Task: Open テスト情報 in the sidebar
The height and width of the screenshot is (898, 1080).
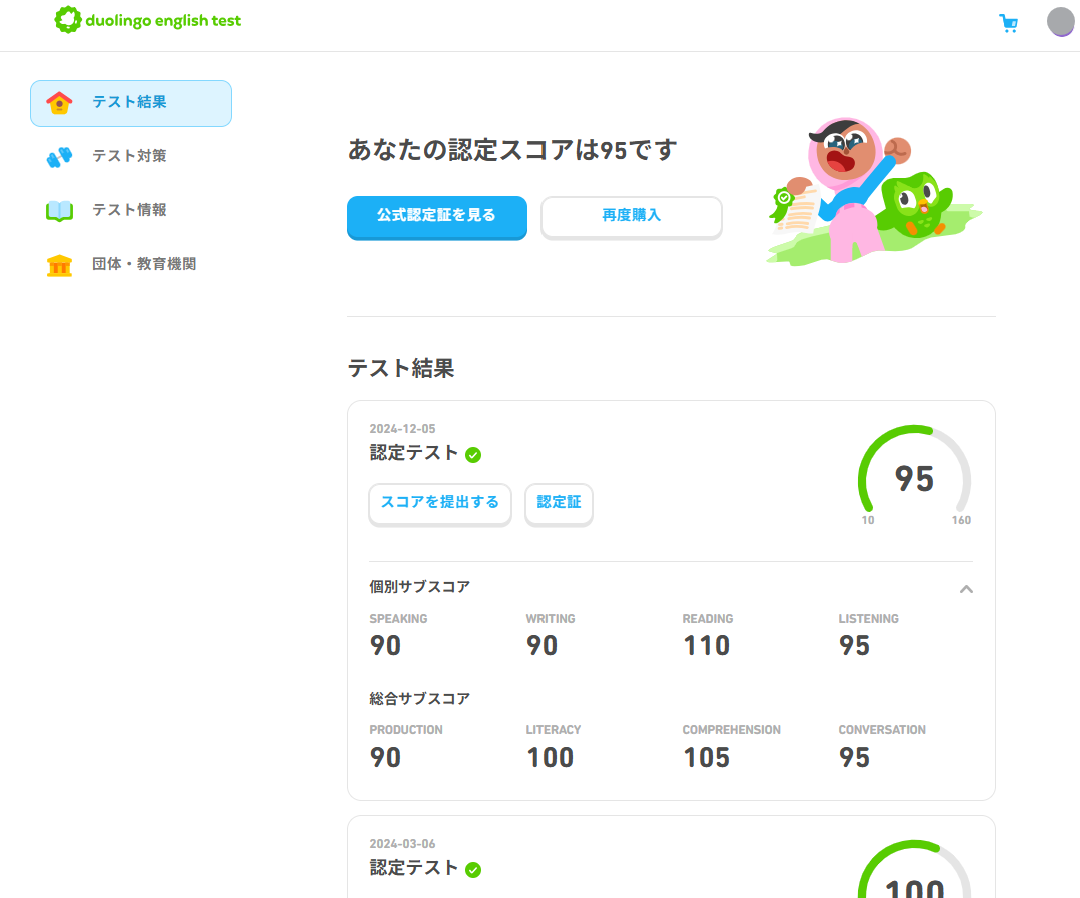Action: pyautogui.click(x=129, y=210)
